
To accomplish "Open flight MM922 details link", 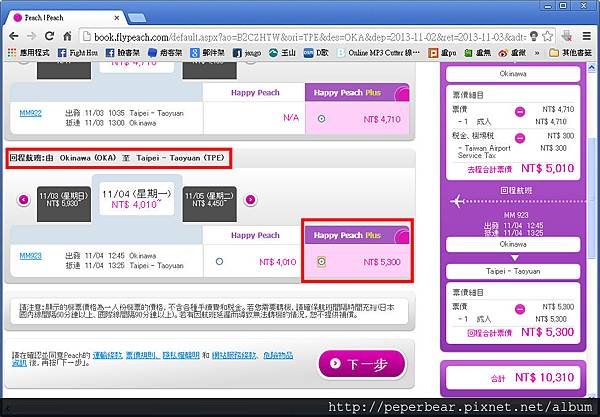I will tap(30, 113).
